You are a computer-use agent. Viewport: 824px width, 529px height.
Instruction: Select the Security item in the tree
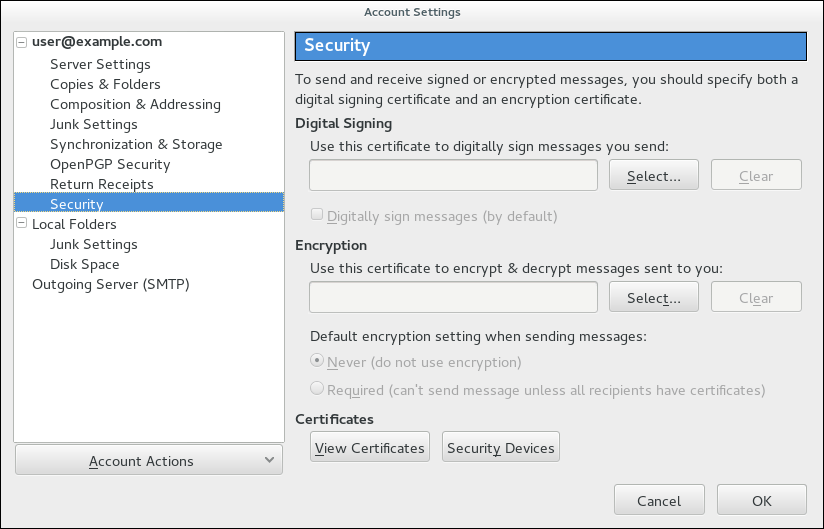tap(149, 203)
